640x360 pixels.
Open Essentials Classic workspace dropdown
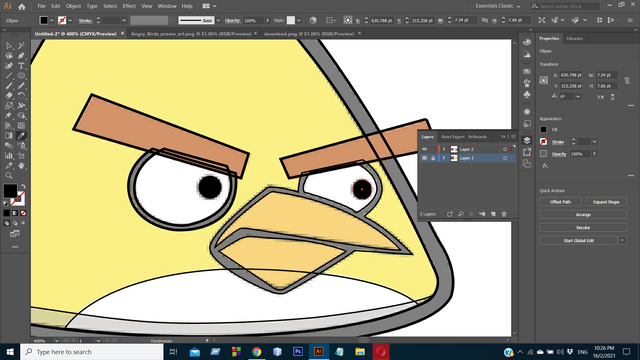(498, 6)
